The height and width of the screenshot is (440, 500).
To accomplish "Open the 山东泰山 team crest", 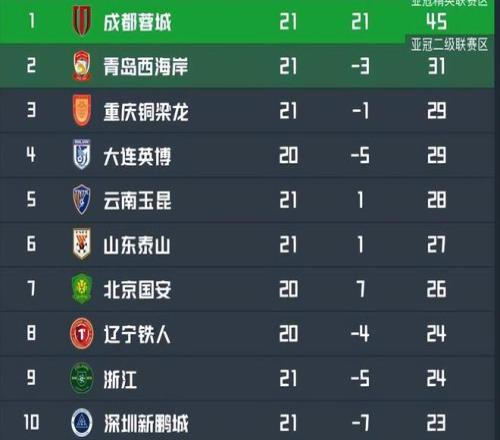I will [x=82, y=244].
